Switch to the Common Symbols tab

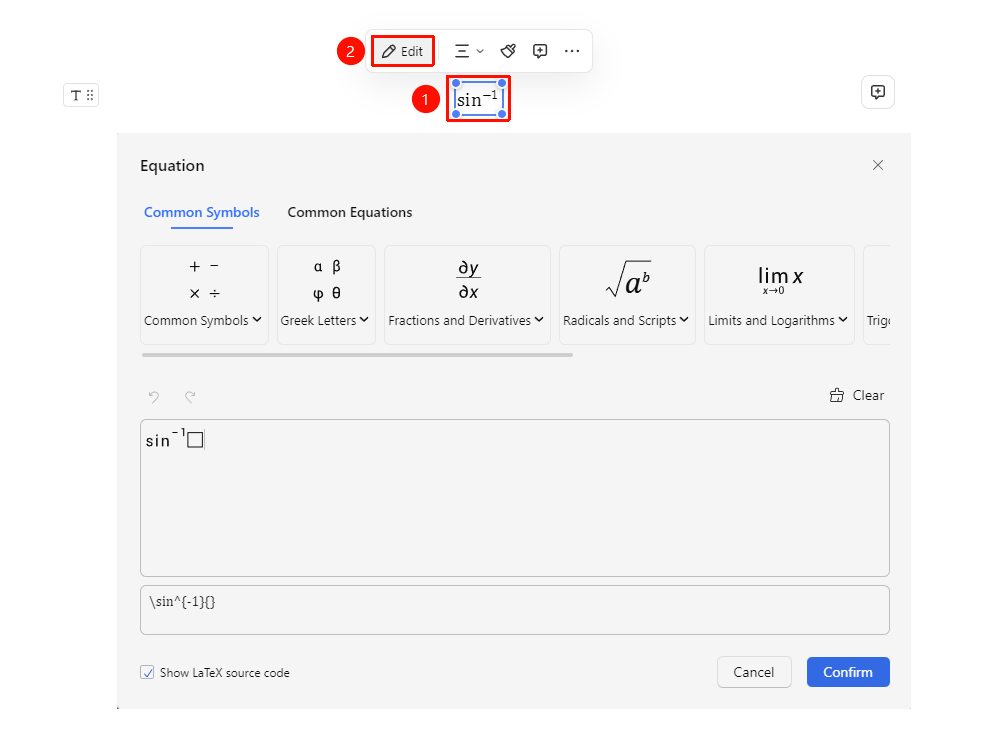click(202, 213)
